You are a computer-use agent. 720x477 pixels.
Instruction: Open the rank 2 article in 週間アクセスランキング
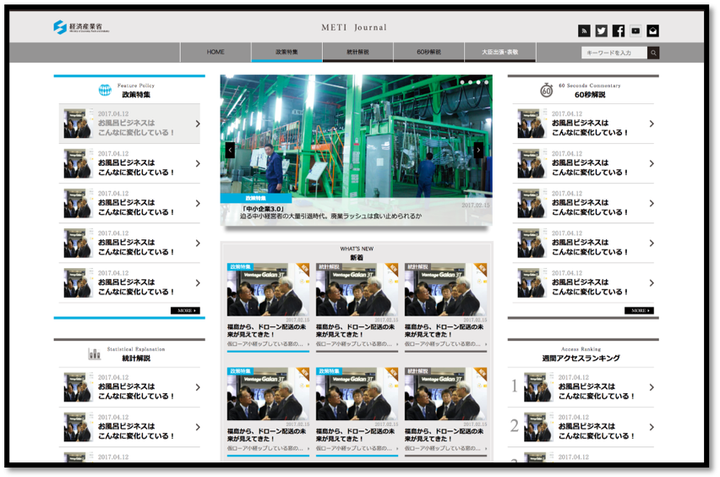583,427
